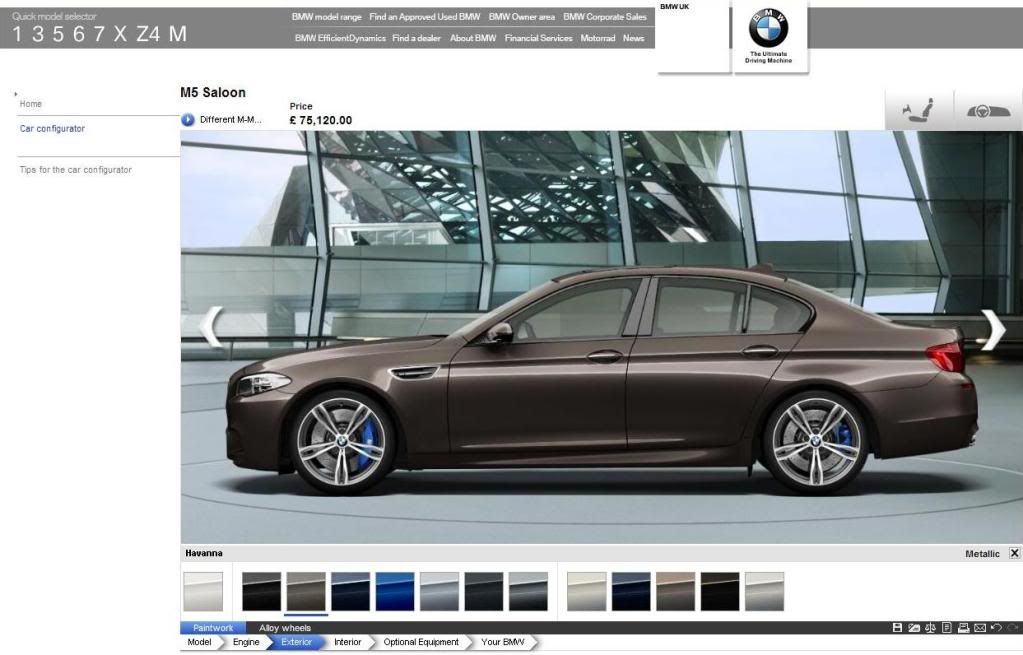Send configuration by email envelope icon
This screenshot has width=1023, height=655.
click(x=980, y=628)
